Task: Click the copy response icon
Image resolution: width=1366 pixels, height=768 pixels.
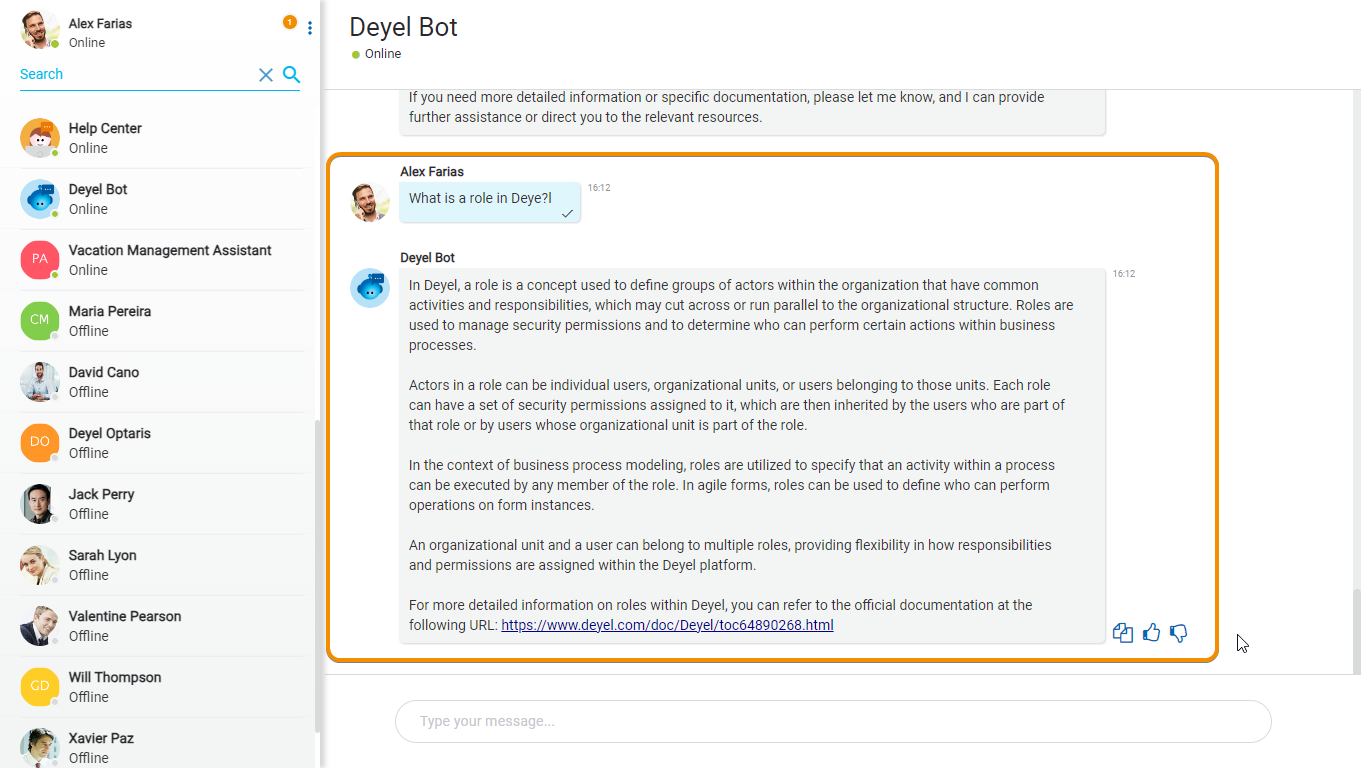Action: coord(1123,633)
